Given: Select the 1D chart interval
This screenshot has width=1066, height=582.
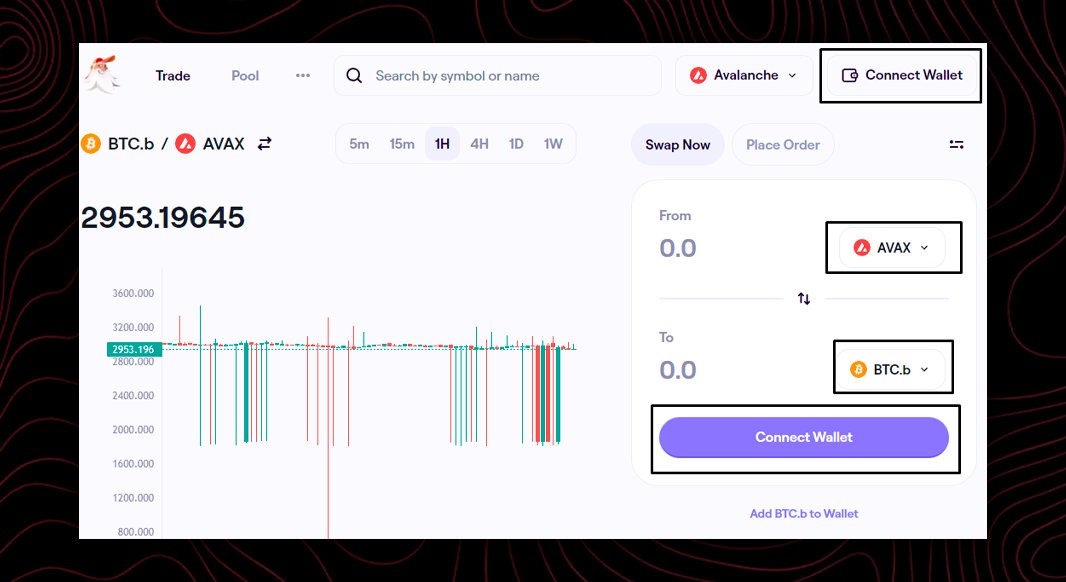Looking at the screenshot, I should (x=516, y=144).
